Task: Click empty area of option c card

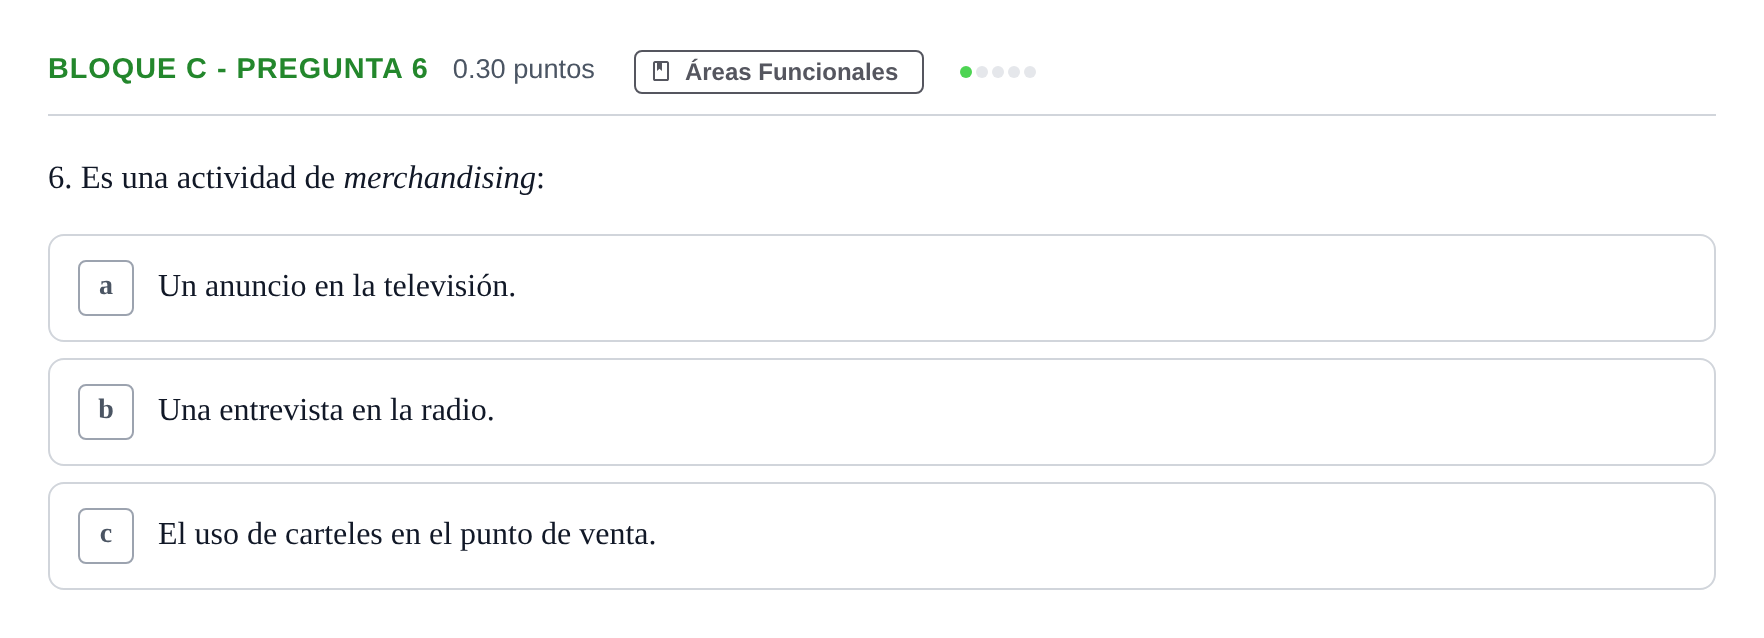Action: (x=1180, y=536)
